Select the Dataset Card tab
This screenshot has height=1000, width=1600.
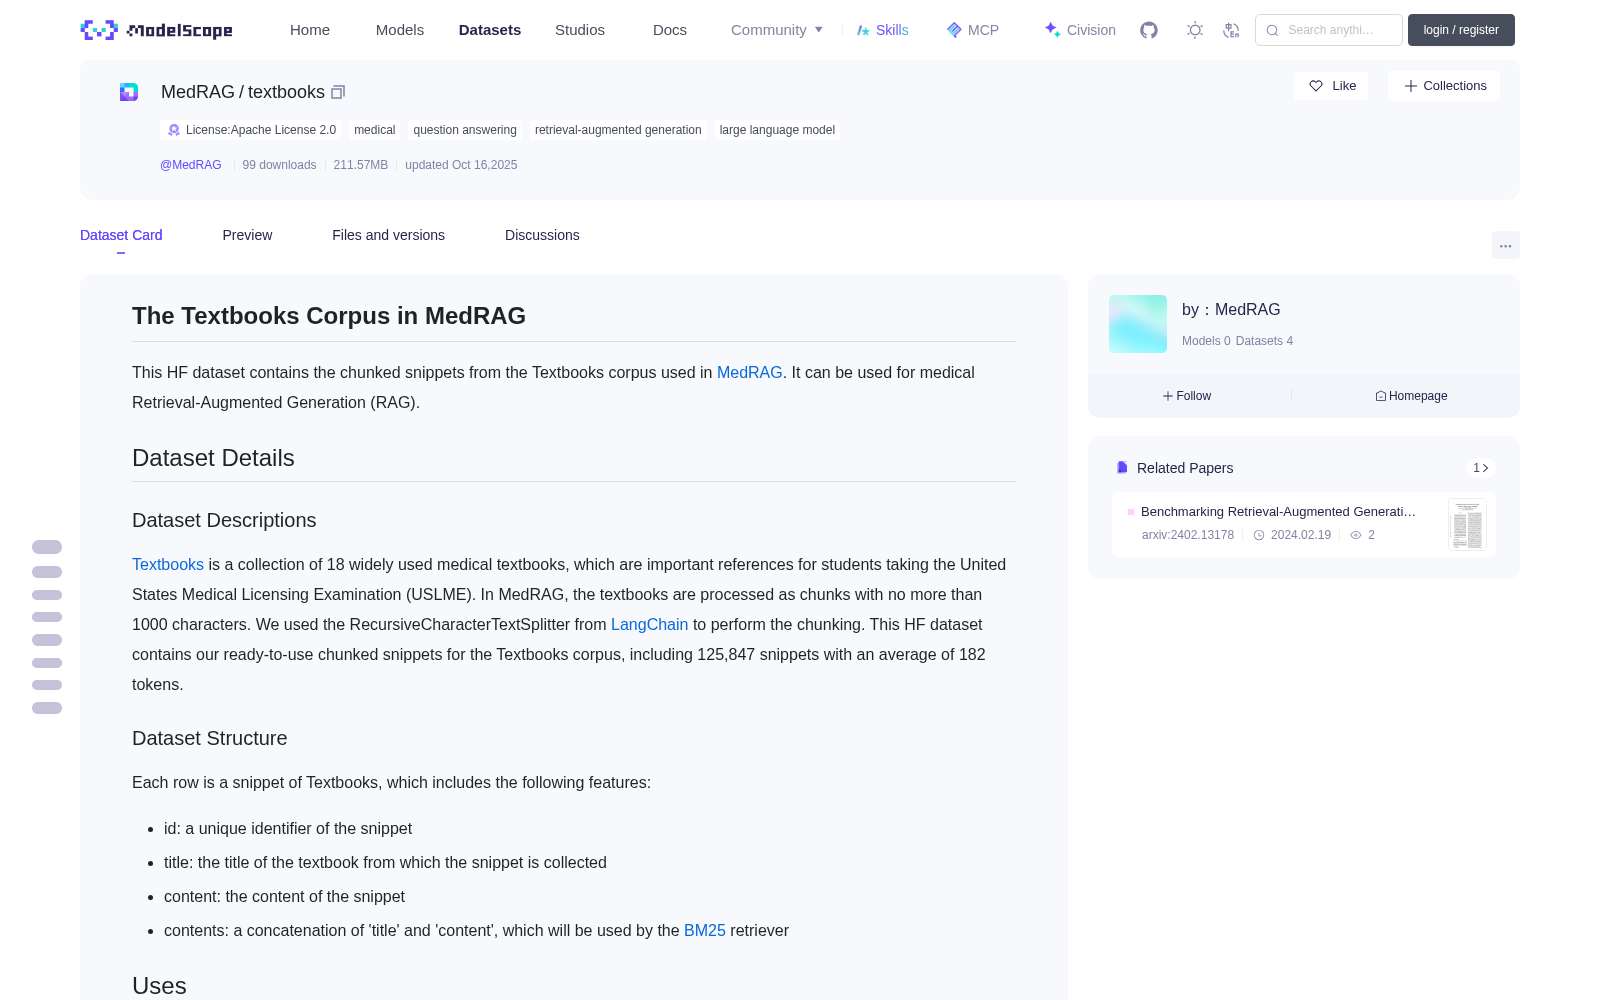(121, 235)
